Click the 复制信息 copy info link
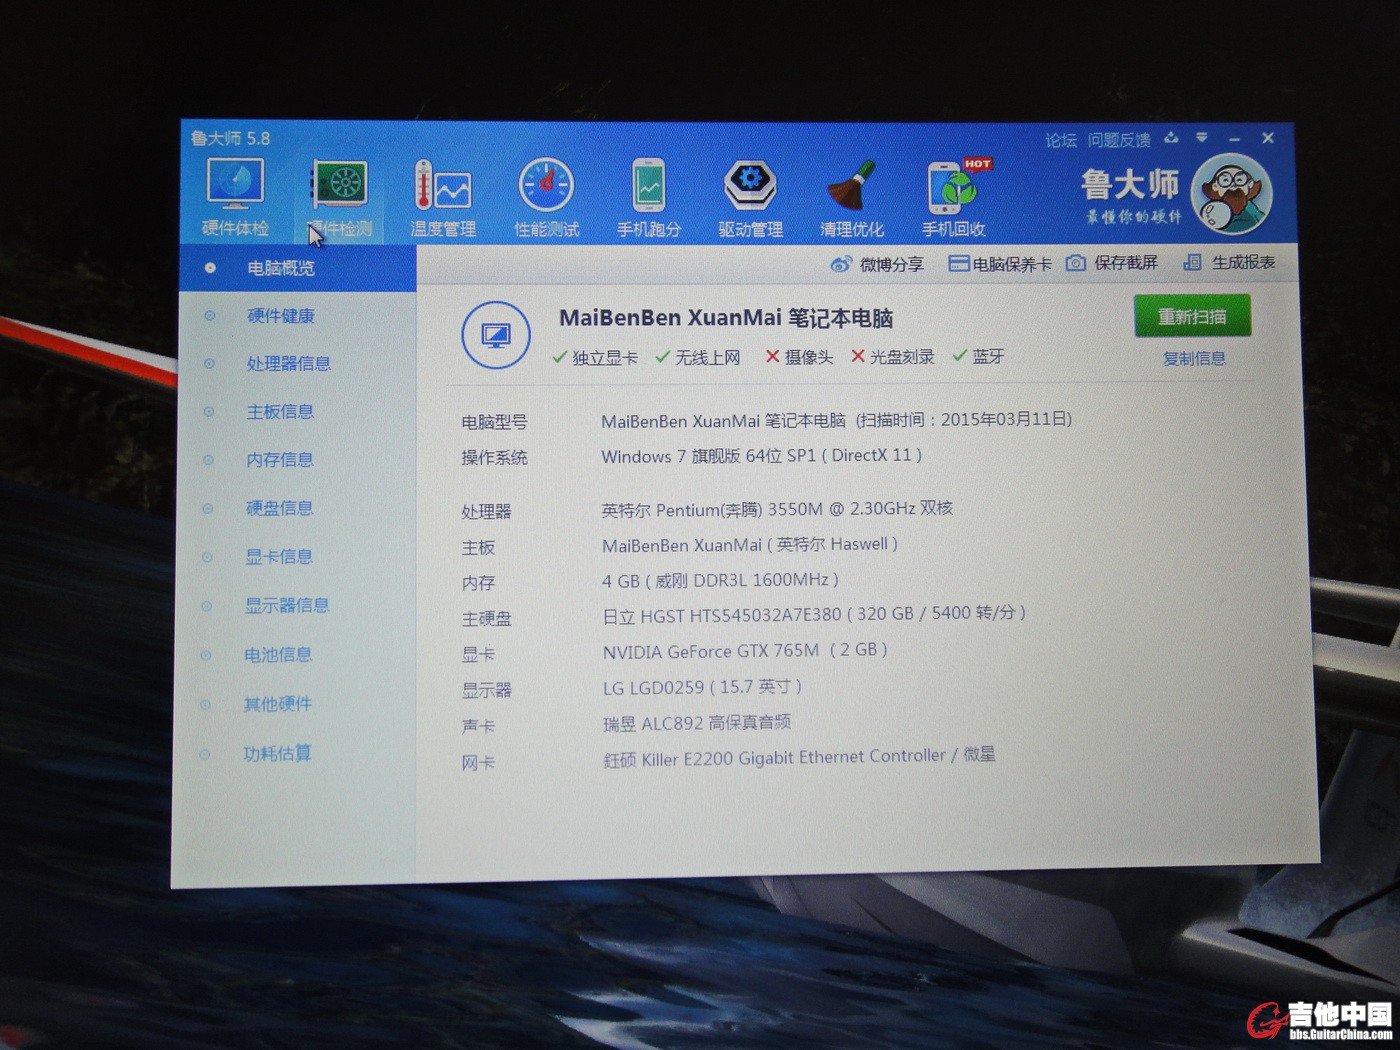 (x=1194, y=359)
